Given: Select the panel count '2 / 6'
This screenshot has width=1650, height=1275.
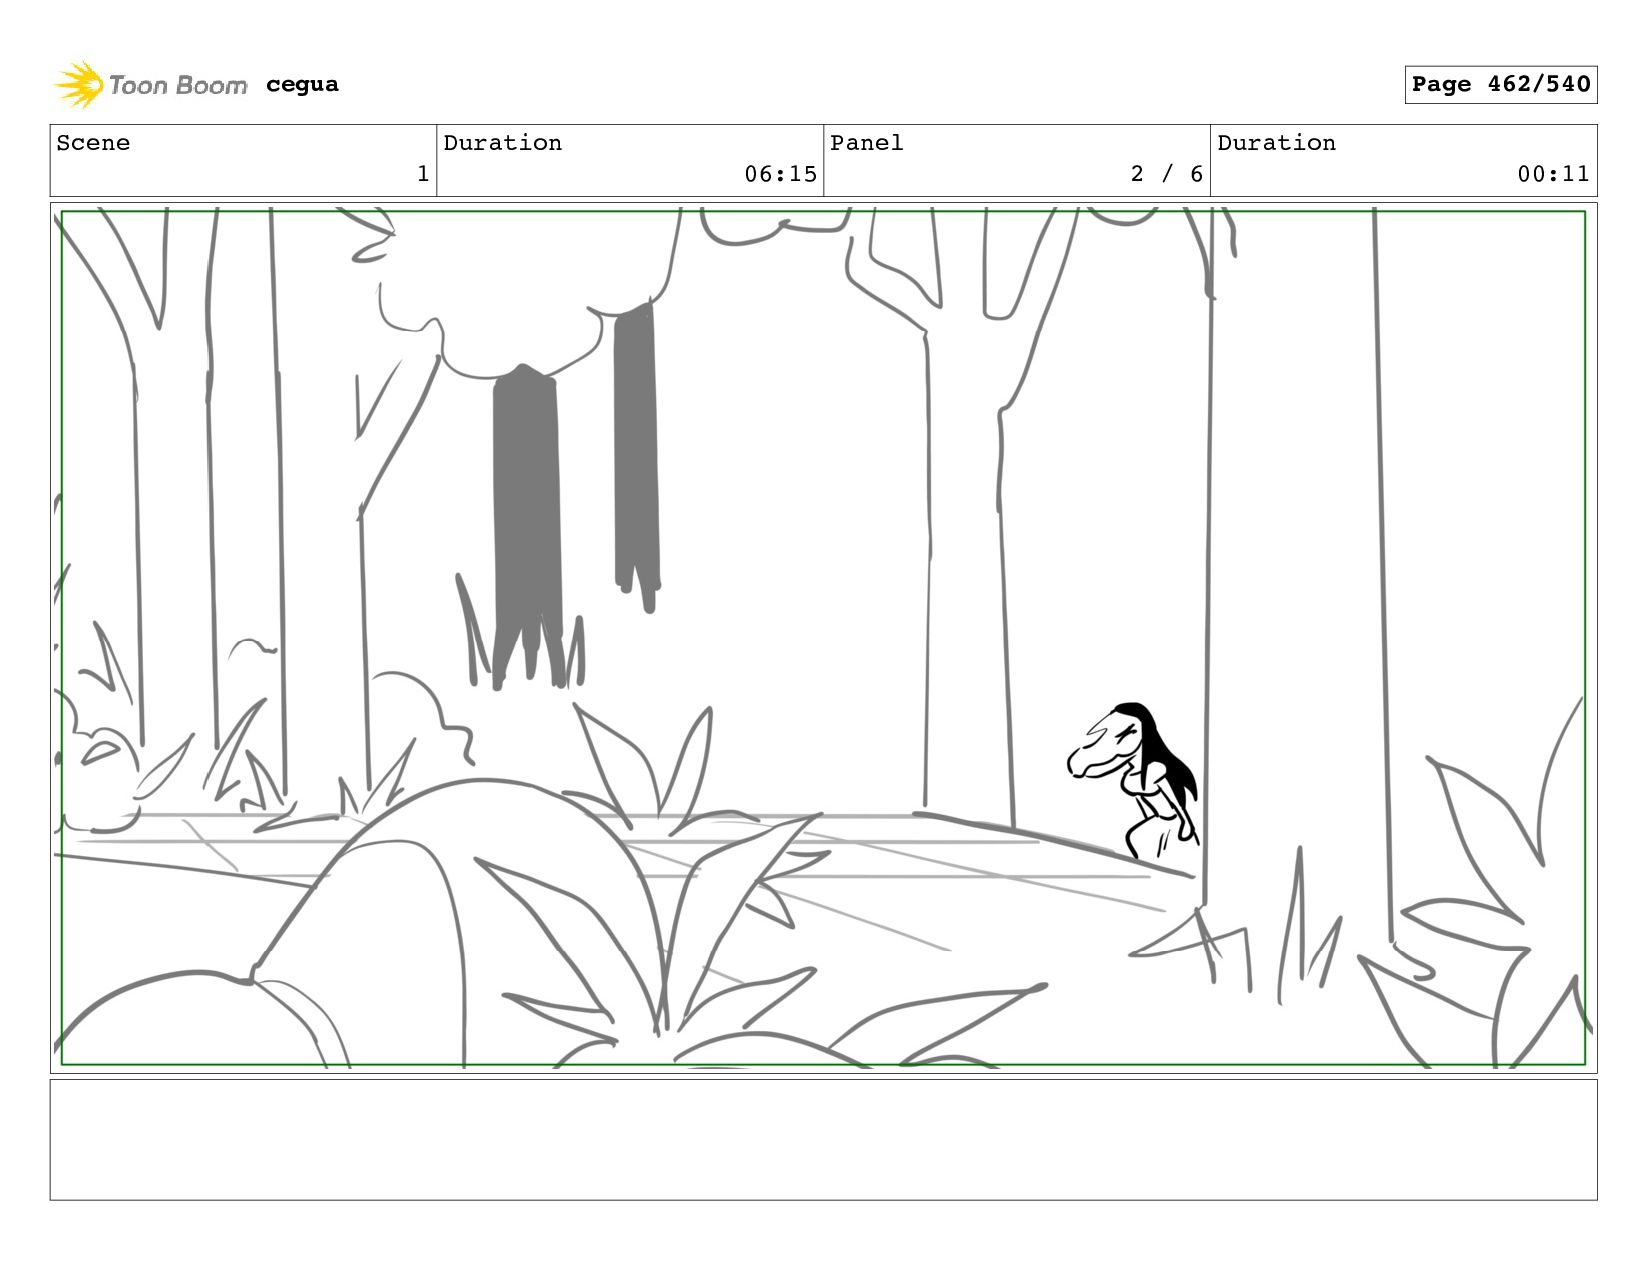Looking at the screenshot, I should point(1166,174).
